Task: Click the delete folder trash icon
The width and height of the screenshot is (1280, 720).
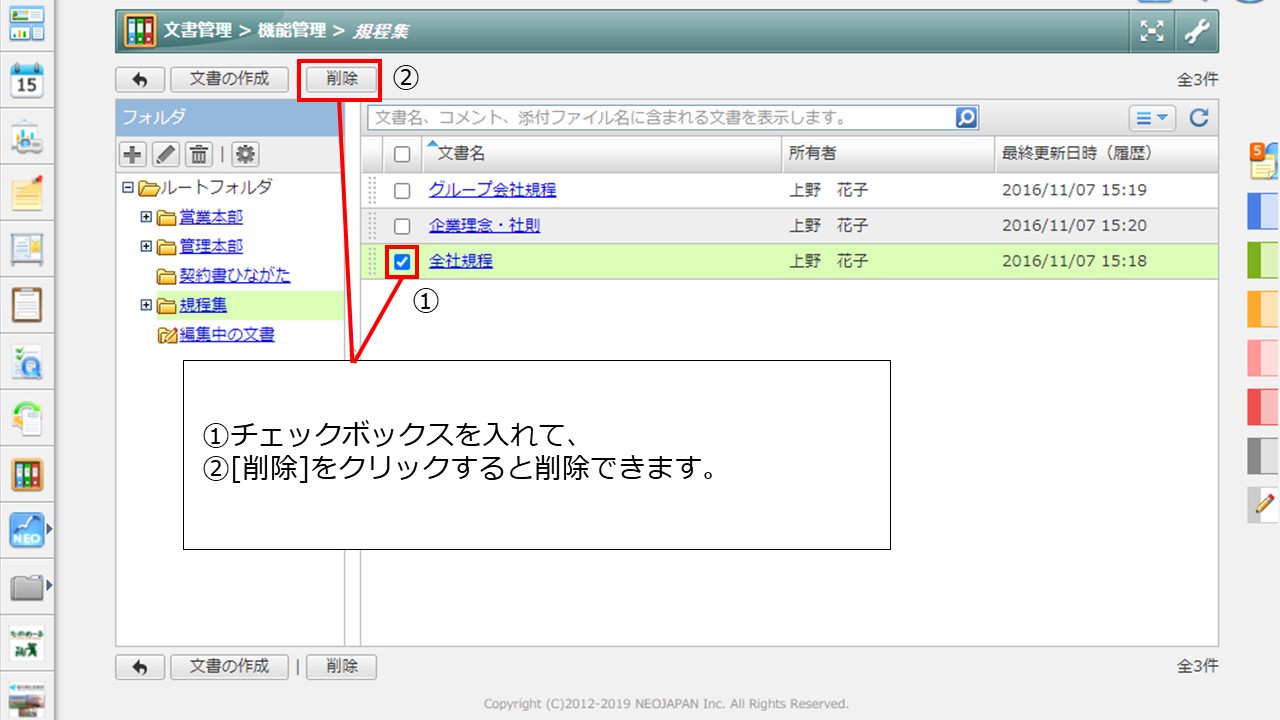Action: pos(199,154)
